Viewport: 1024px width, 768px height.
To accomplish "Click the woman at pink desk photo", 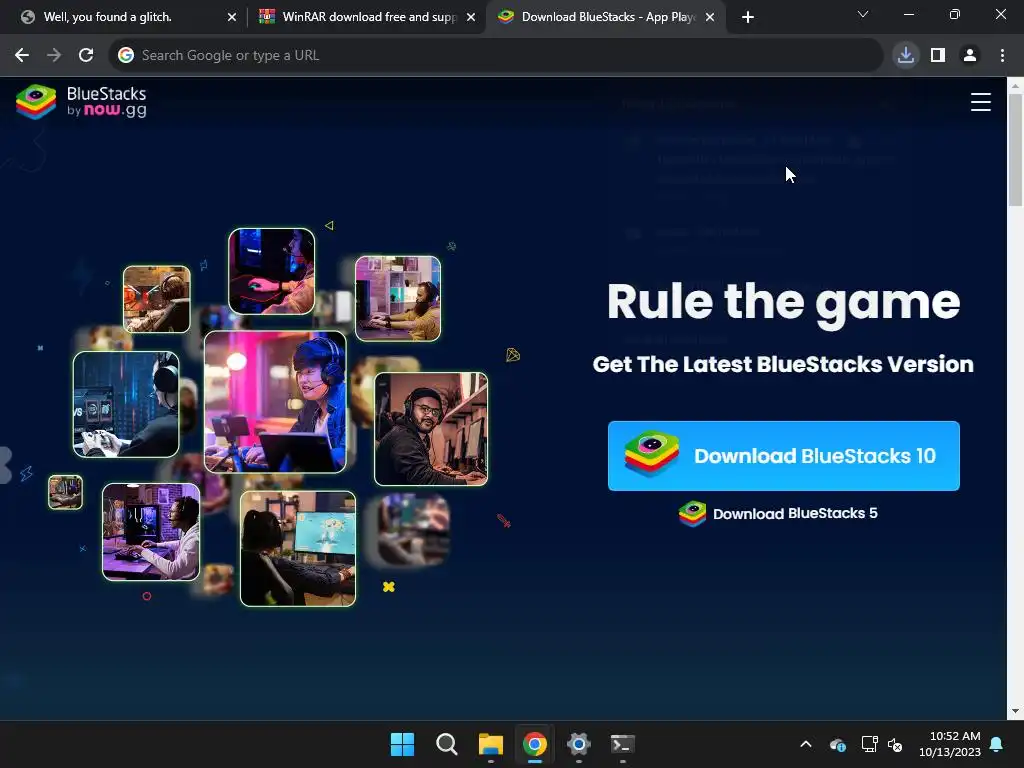I will [398, 298].
